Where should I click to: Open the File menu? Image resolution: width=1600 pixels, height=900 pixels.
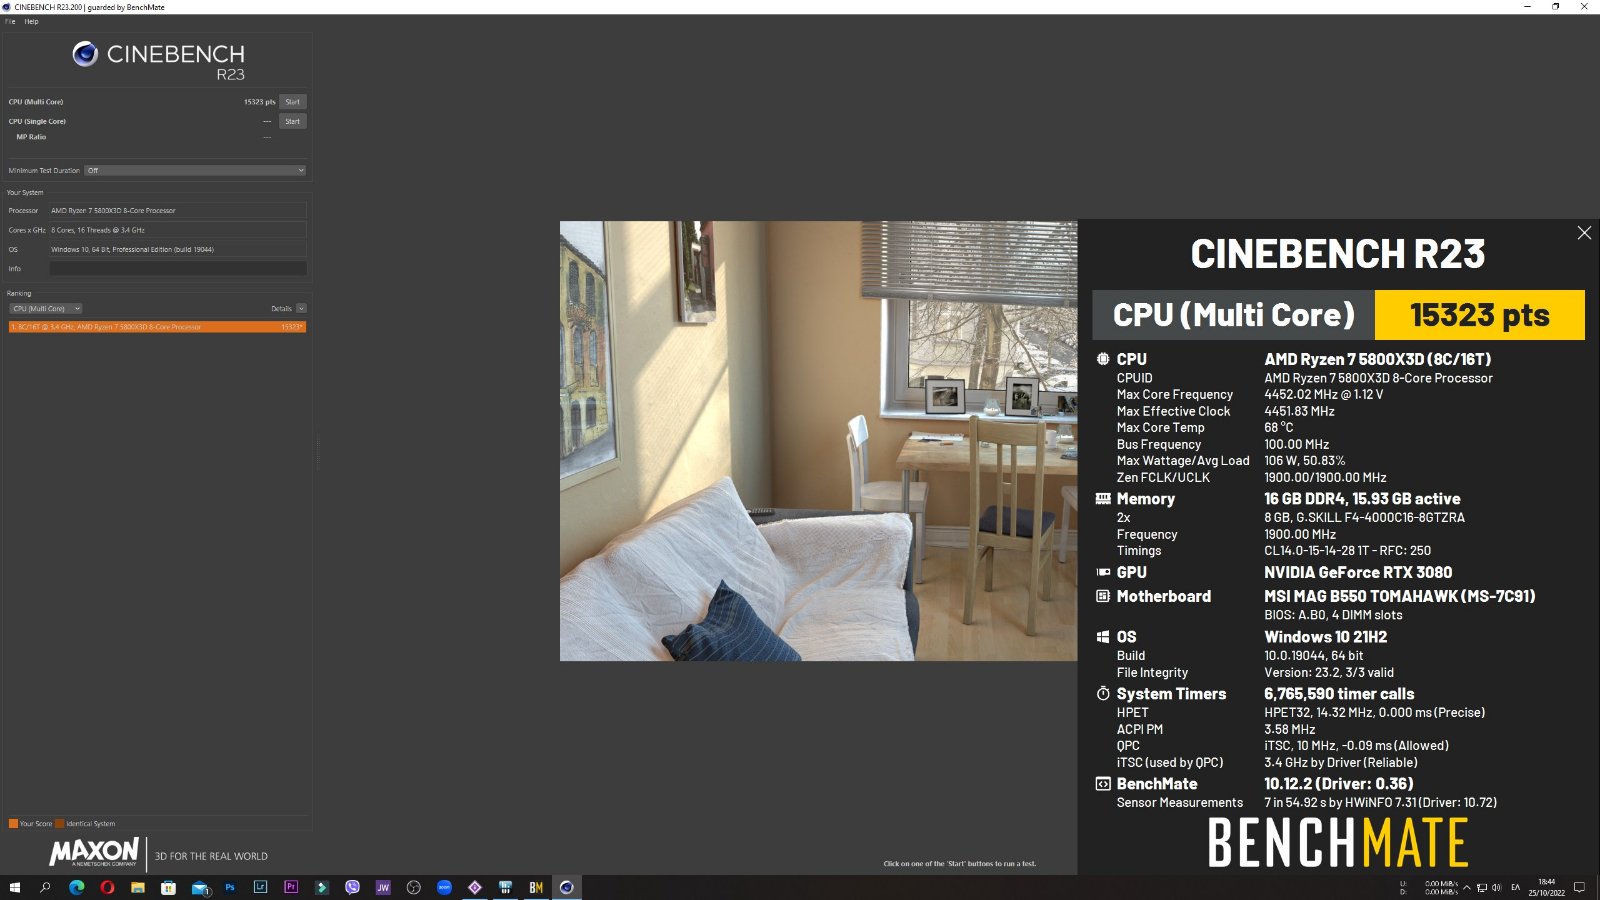point(10,21)
